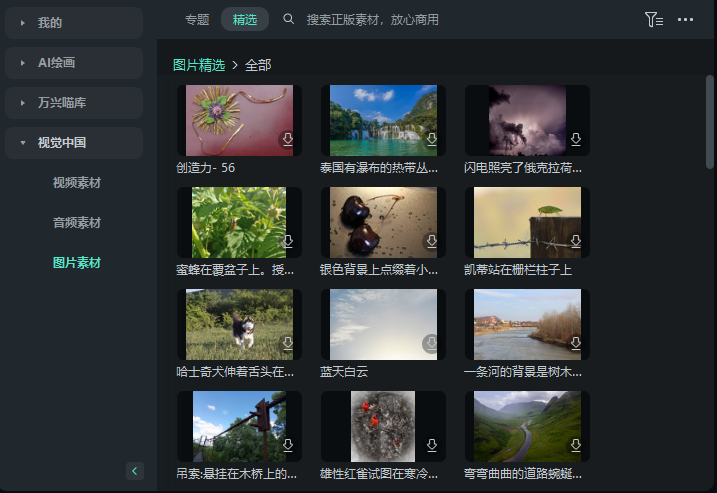
Task: Select the 创造力- 56 flower craft thumbnail
Action: point(239,120)
